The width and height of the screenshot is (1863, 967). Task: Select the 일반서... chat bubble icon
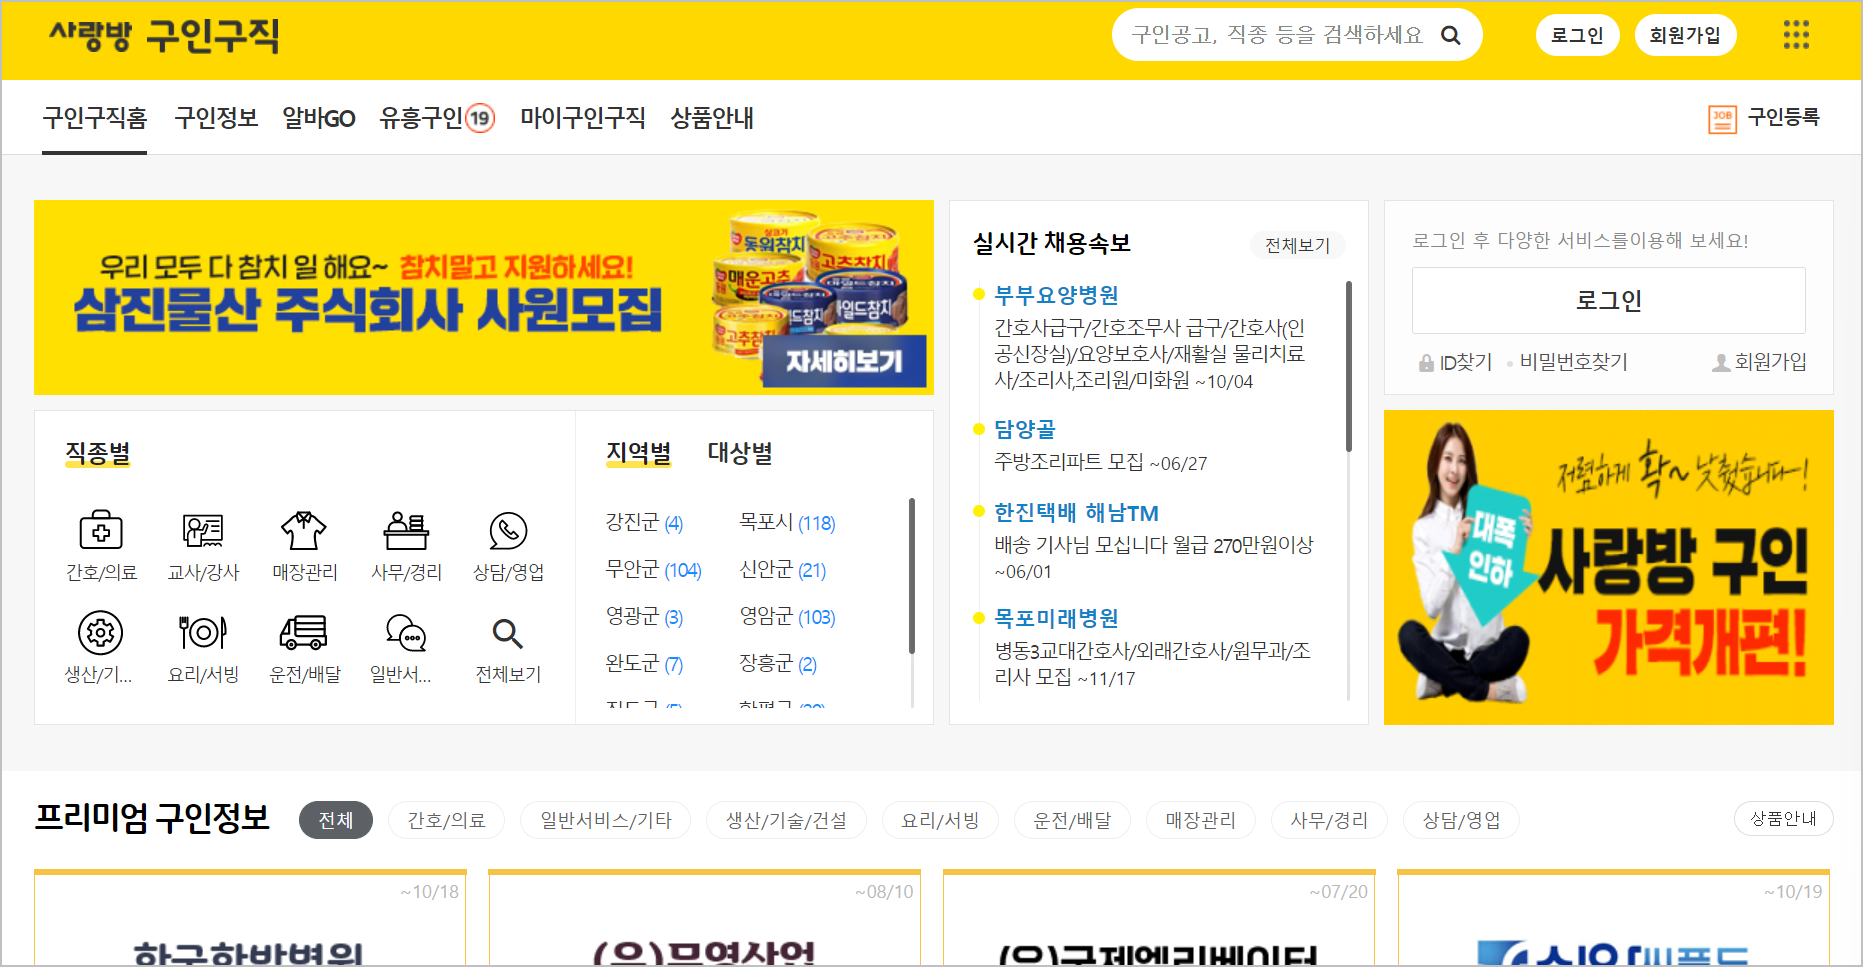pyautogui.click(x=406, y=633)
